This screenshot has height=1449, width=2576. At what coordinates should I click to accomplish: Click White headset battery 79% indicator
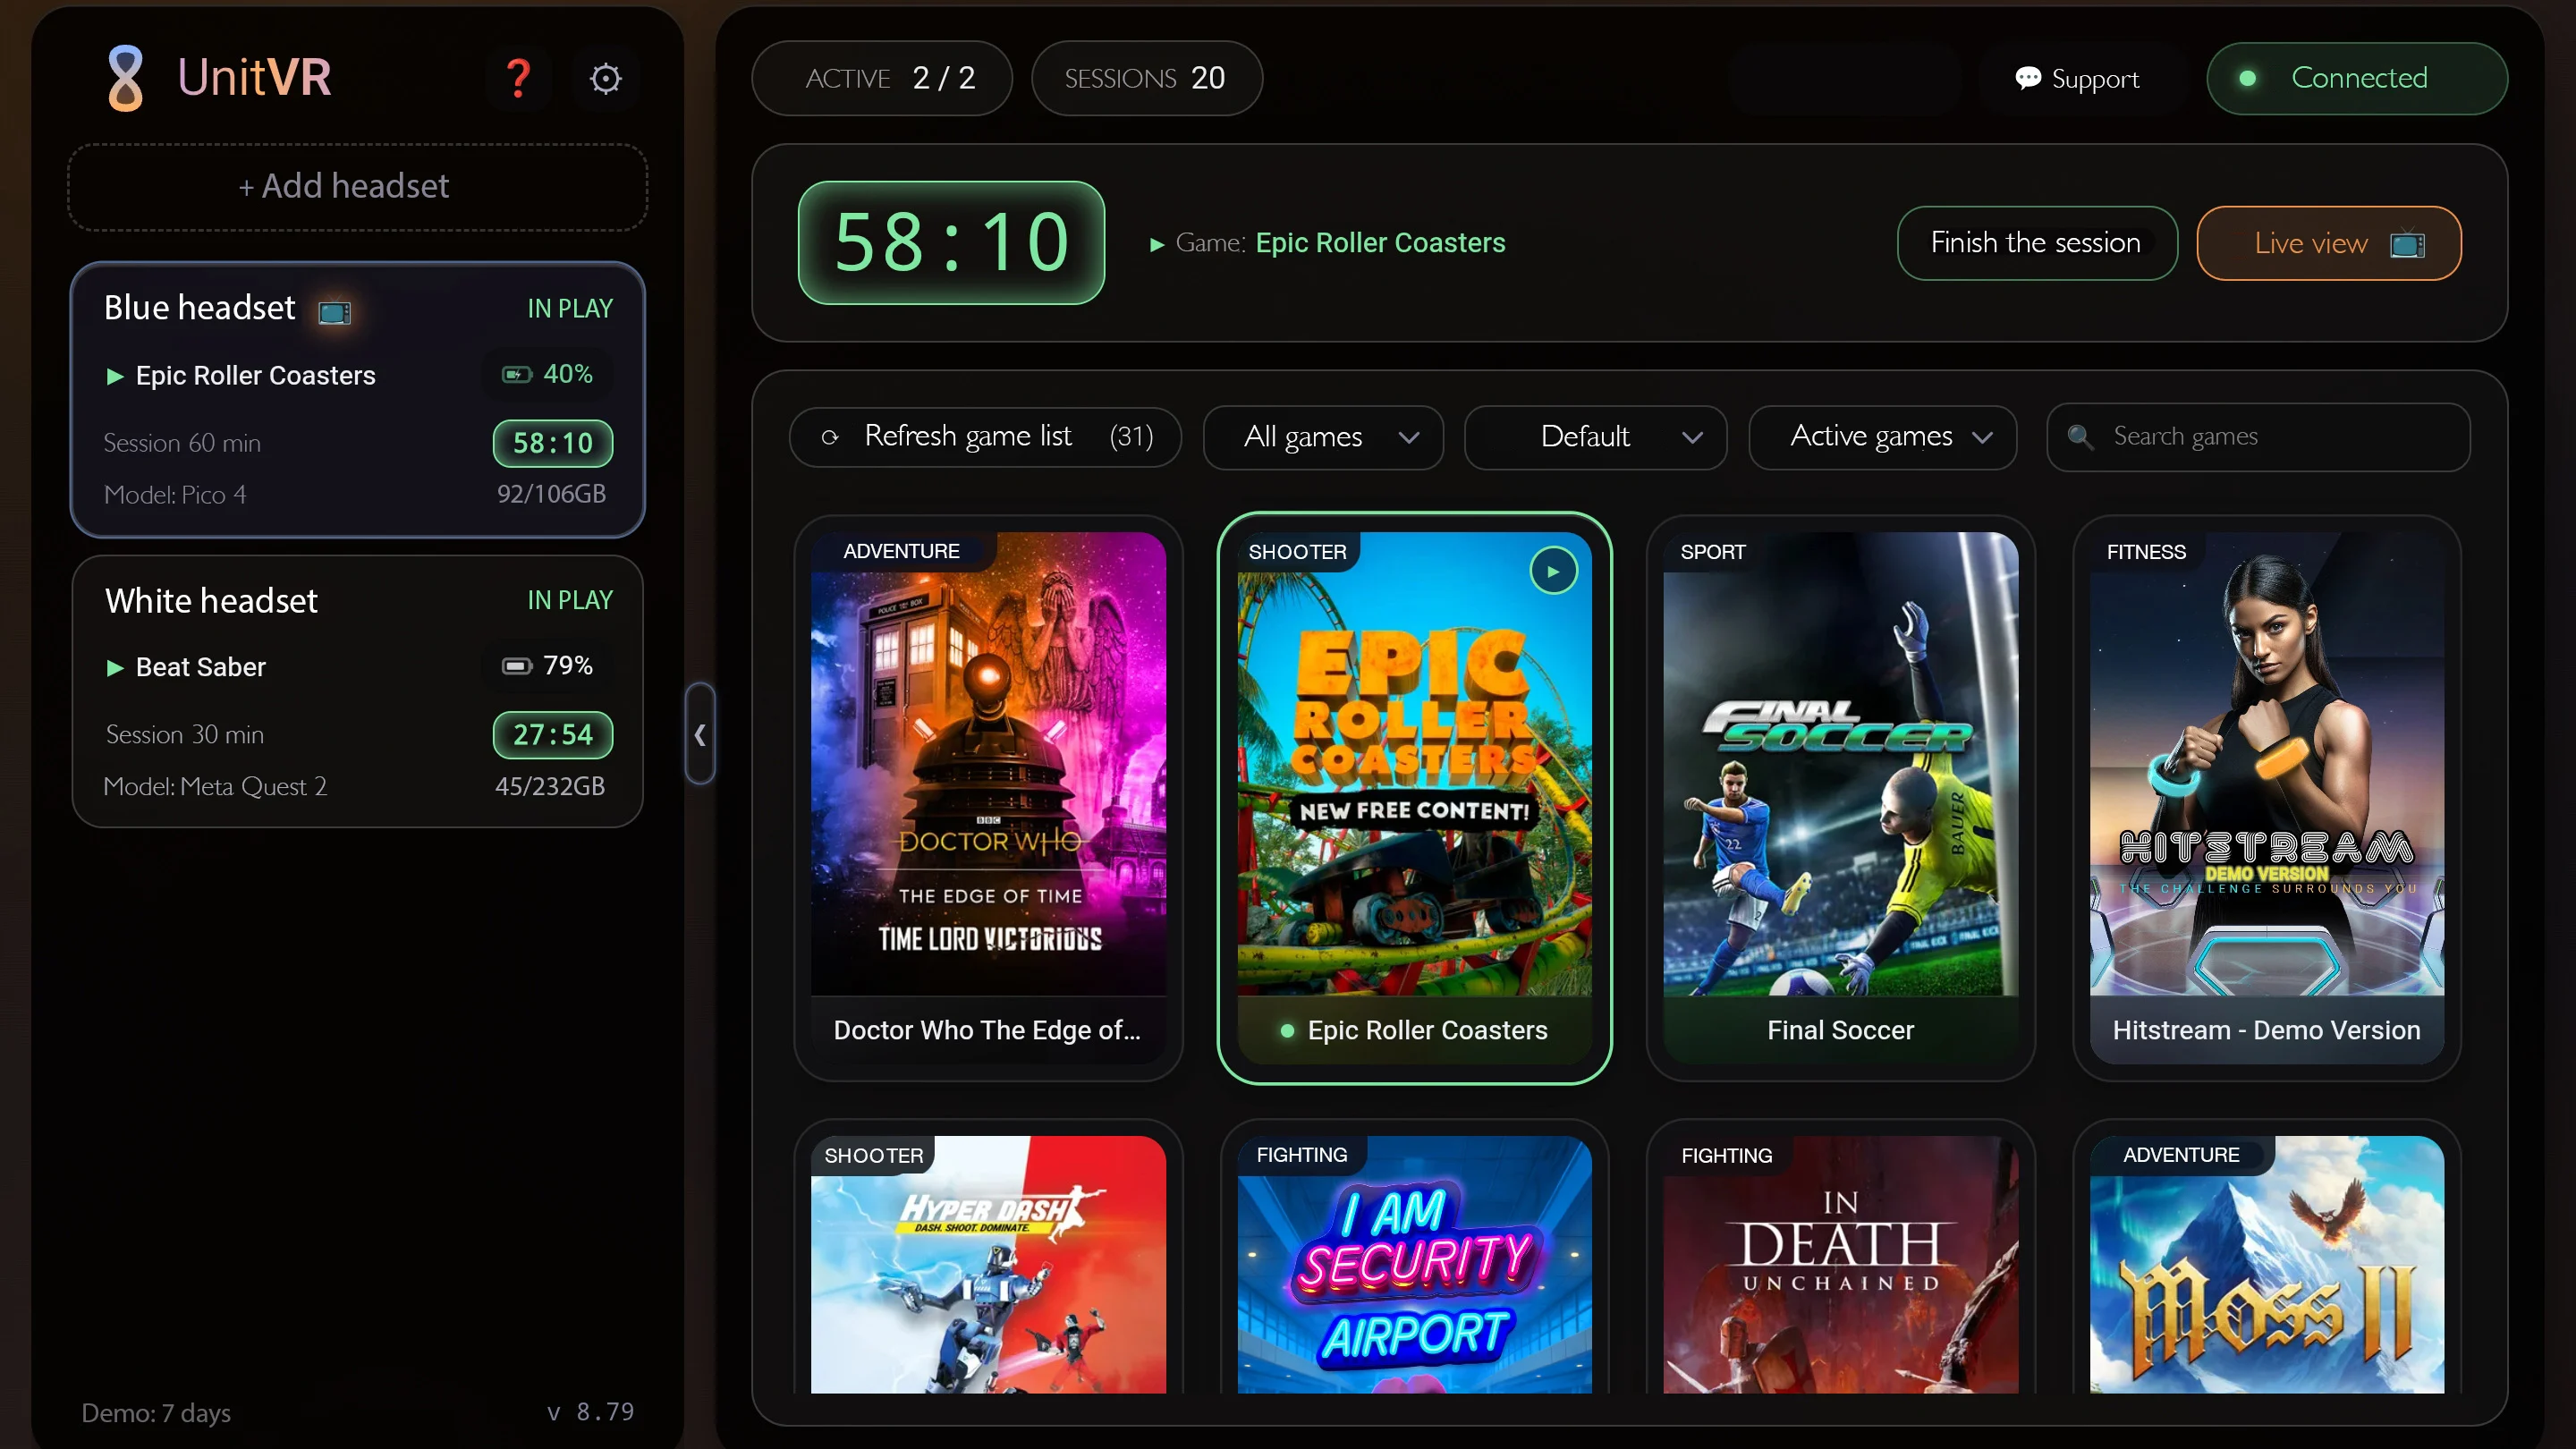coord(547,666)
